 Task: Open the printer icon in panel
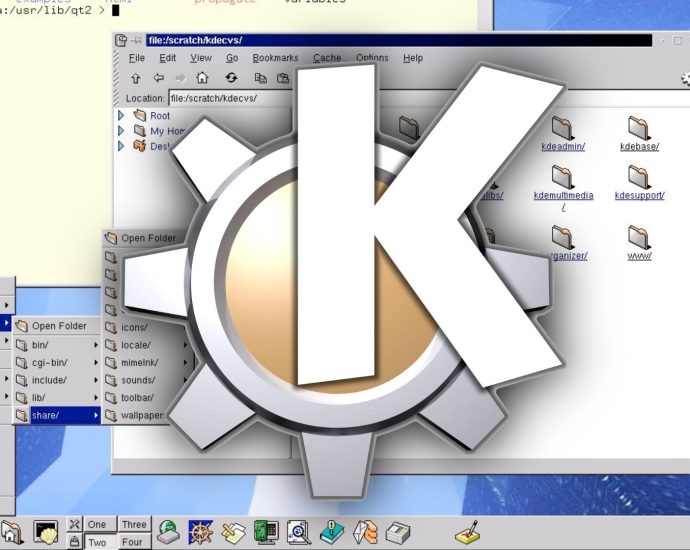[x=398, y=533]
